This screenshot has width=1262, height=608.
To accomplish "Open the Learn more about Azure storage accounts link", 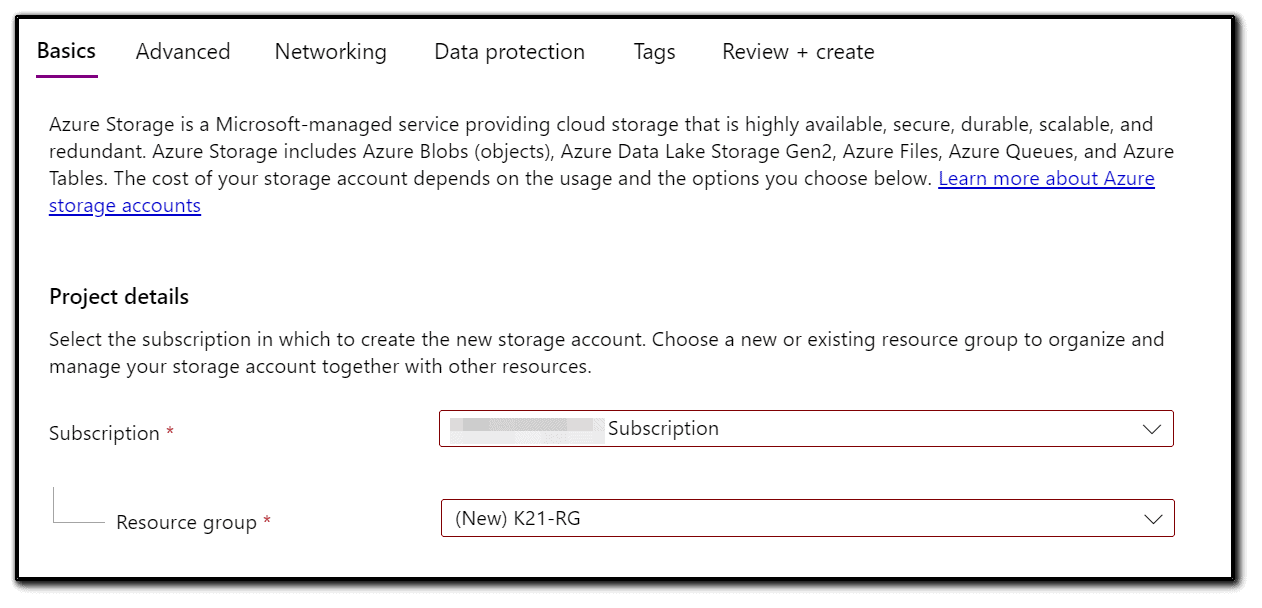I will coord(1046,178).
